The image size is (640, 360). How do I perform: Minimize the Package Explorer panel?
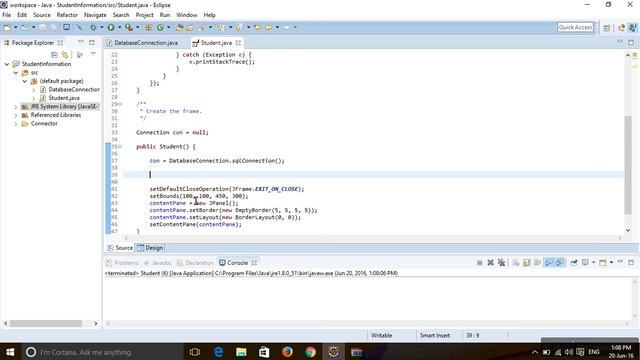coord(81,42)
